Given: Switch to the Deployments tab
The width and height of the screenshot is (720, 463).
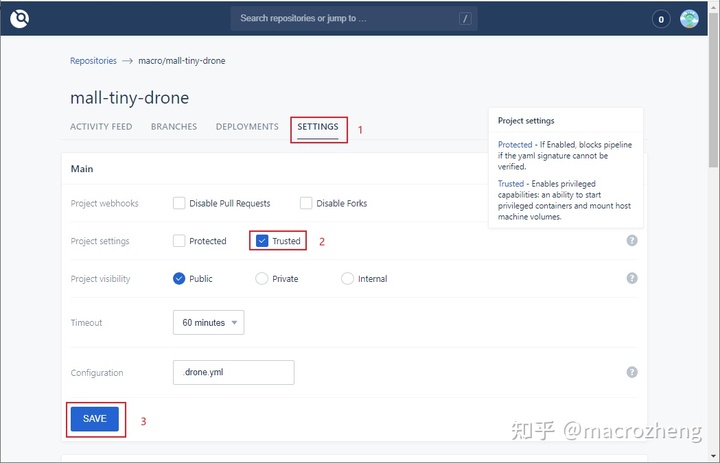Looking at the screenshot, I should click(x=247, y=127).
